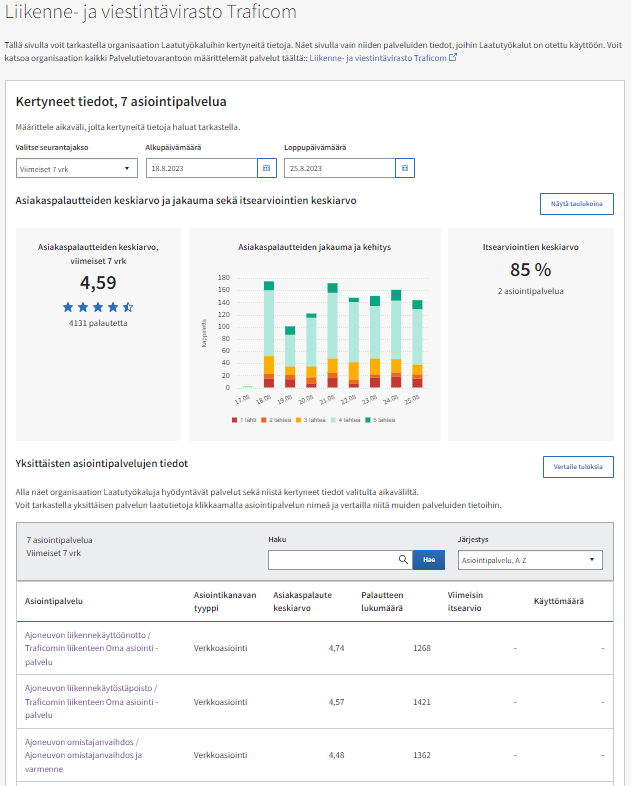Click the magnifier icon in Haku field
This screenshot has height=786, width=631.
[x=403, y=560]
